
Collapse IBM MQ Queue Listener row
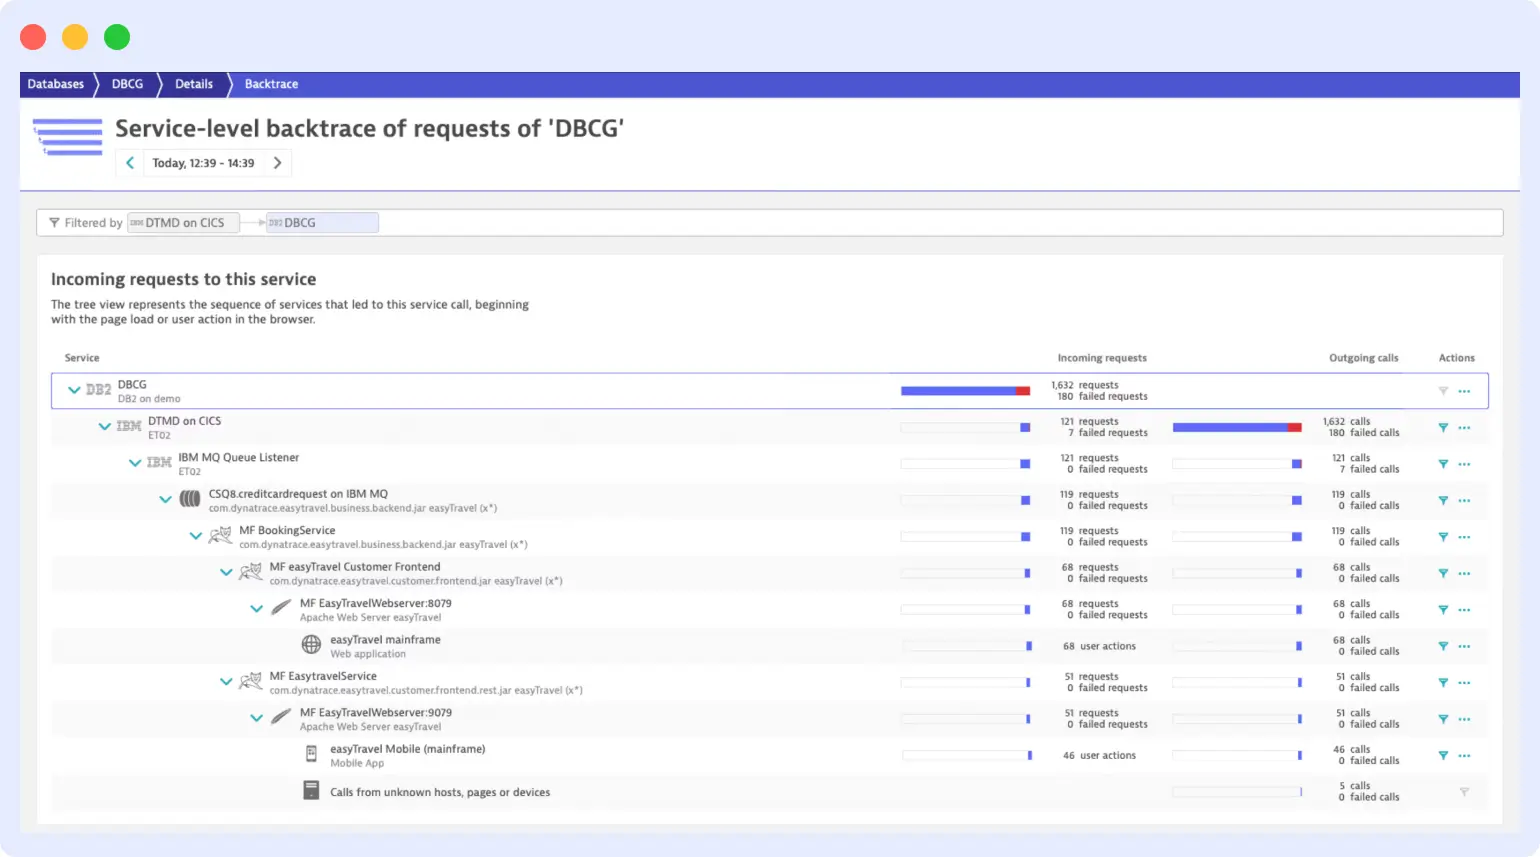point(135,463)
